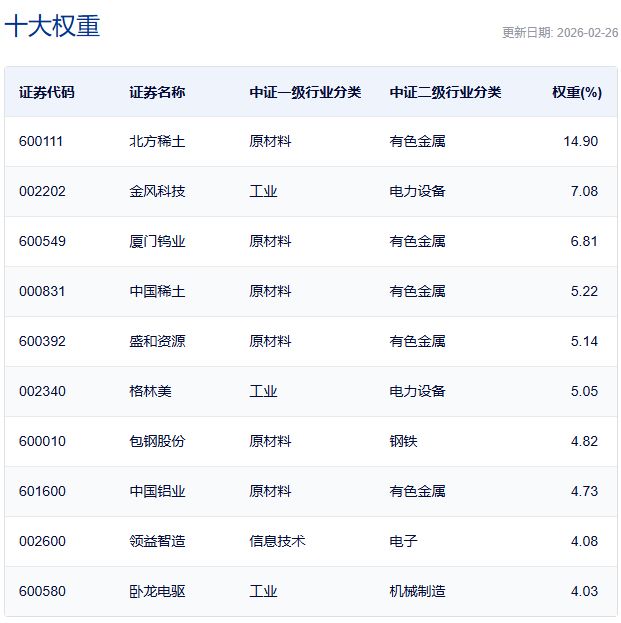The image size is (621, 623).
Task: Click 有色金属 in the 厦门钨业 row
Action: point(417,241)
